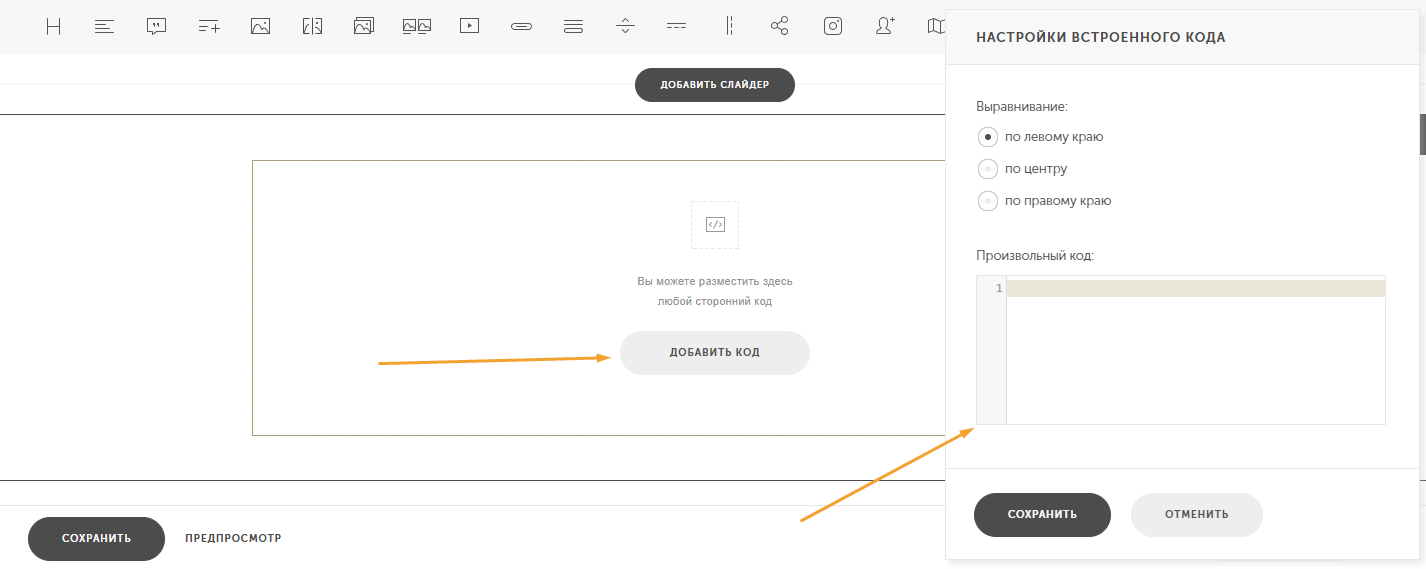This screenshot has width=1426, height=569.
Task: Insert a single image block
Action: 261,27
